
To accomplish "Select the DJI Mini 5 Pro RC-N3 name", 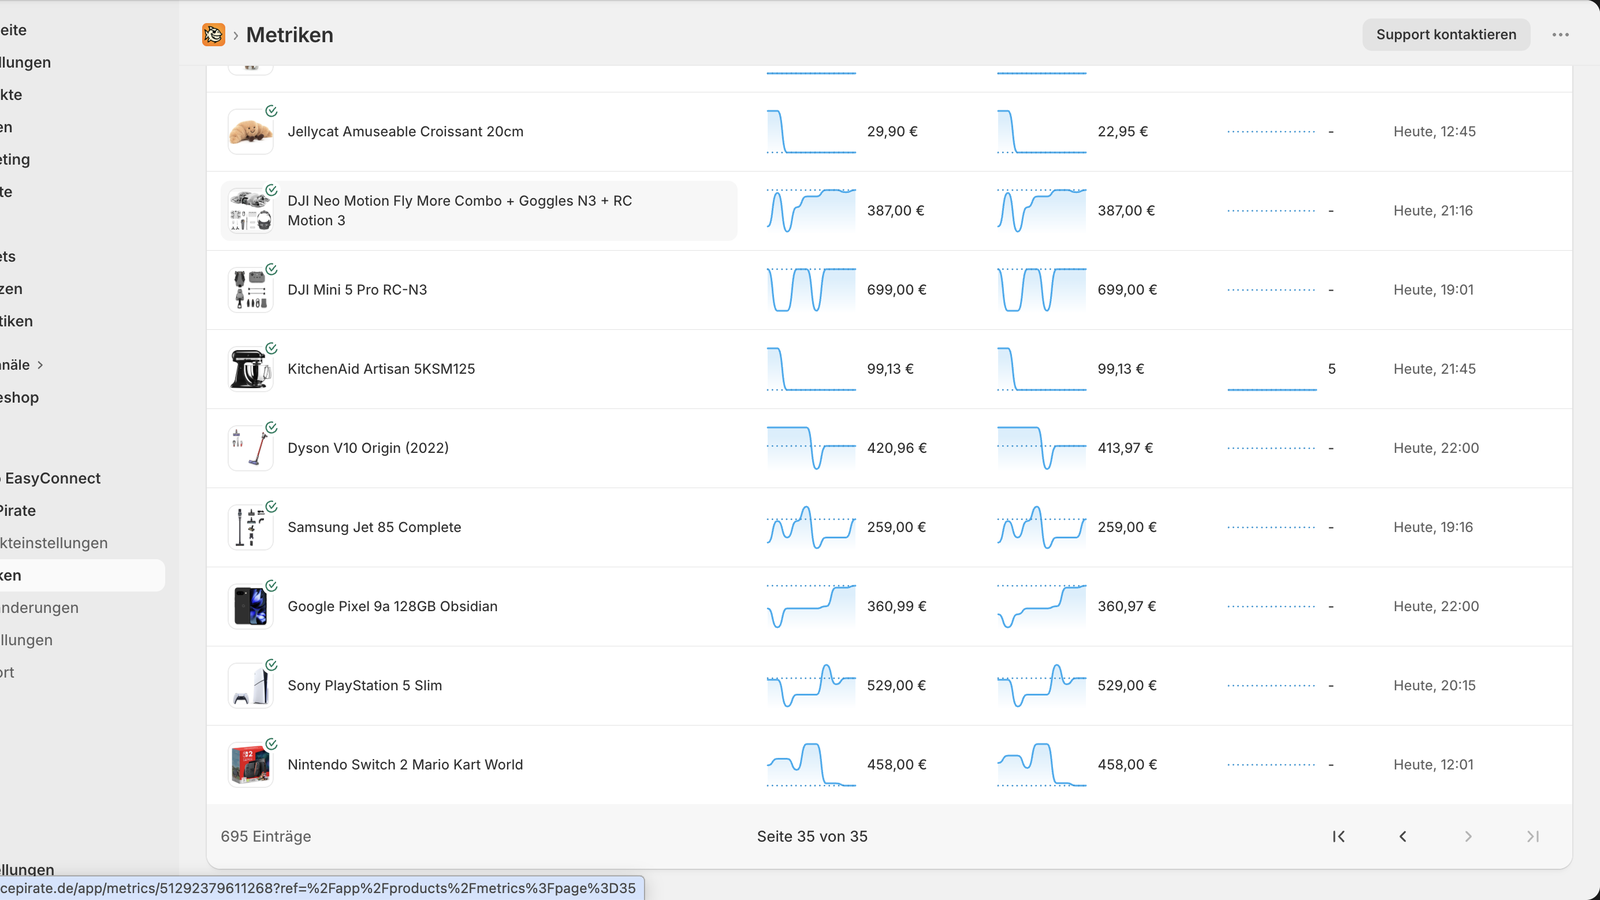I will [x=357, y=290].
